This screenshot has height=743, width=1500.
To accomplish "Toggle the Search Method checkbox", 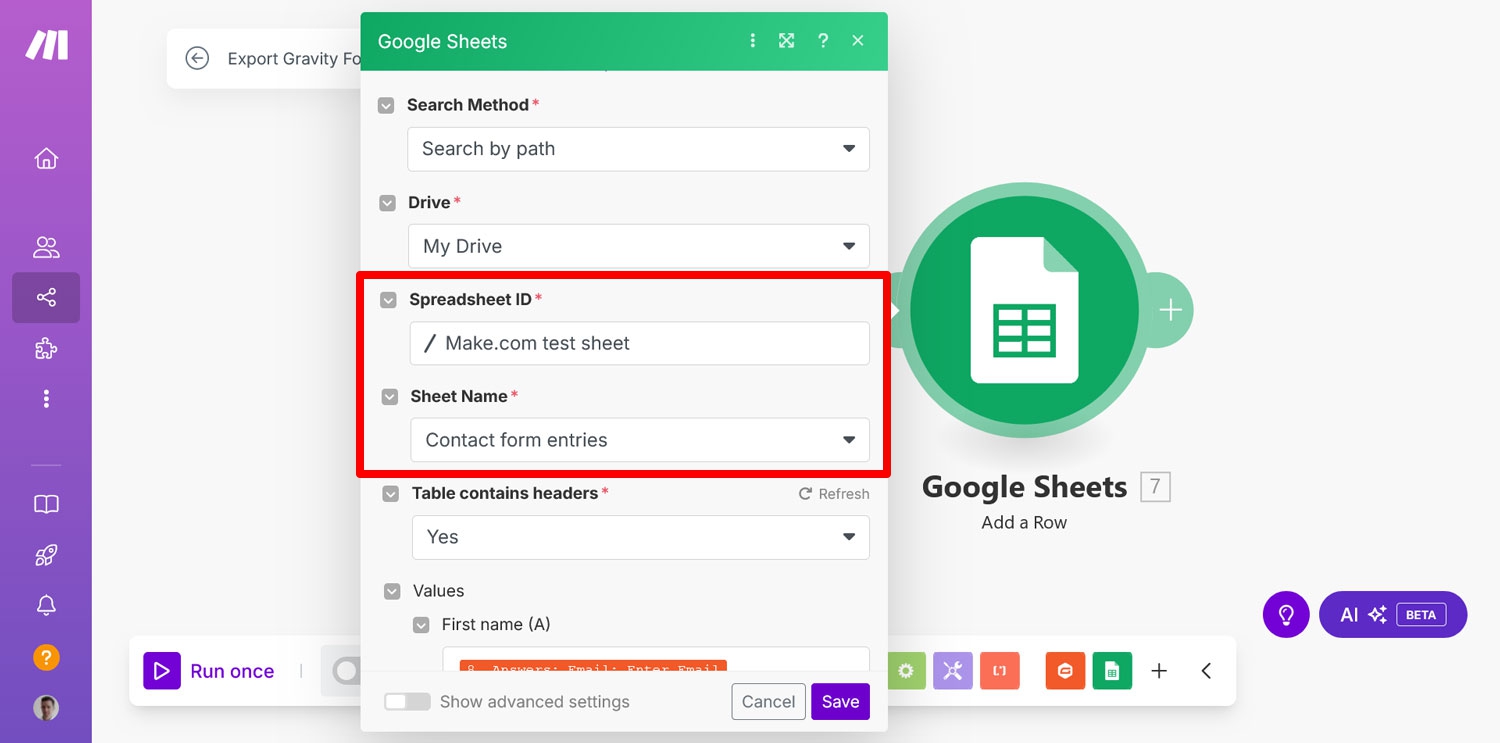I will click(386, 105).
